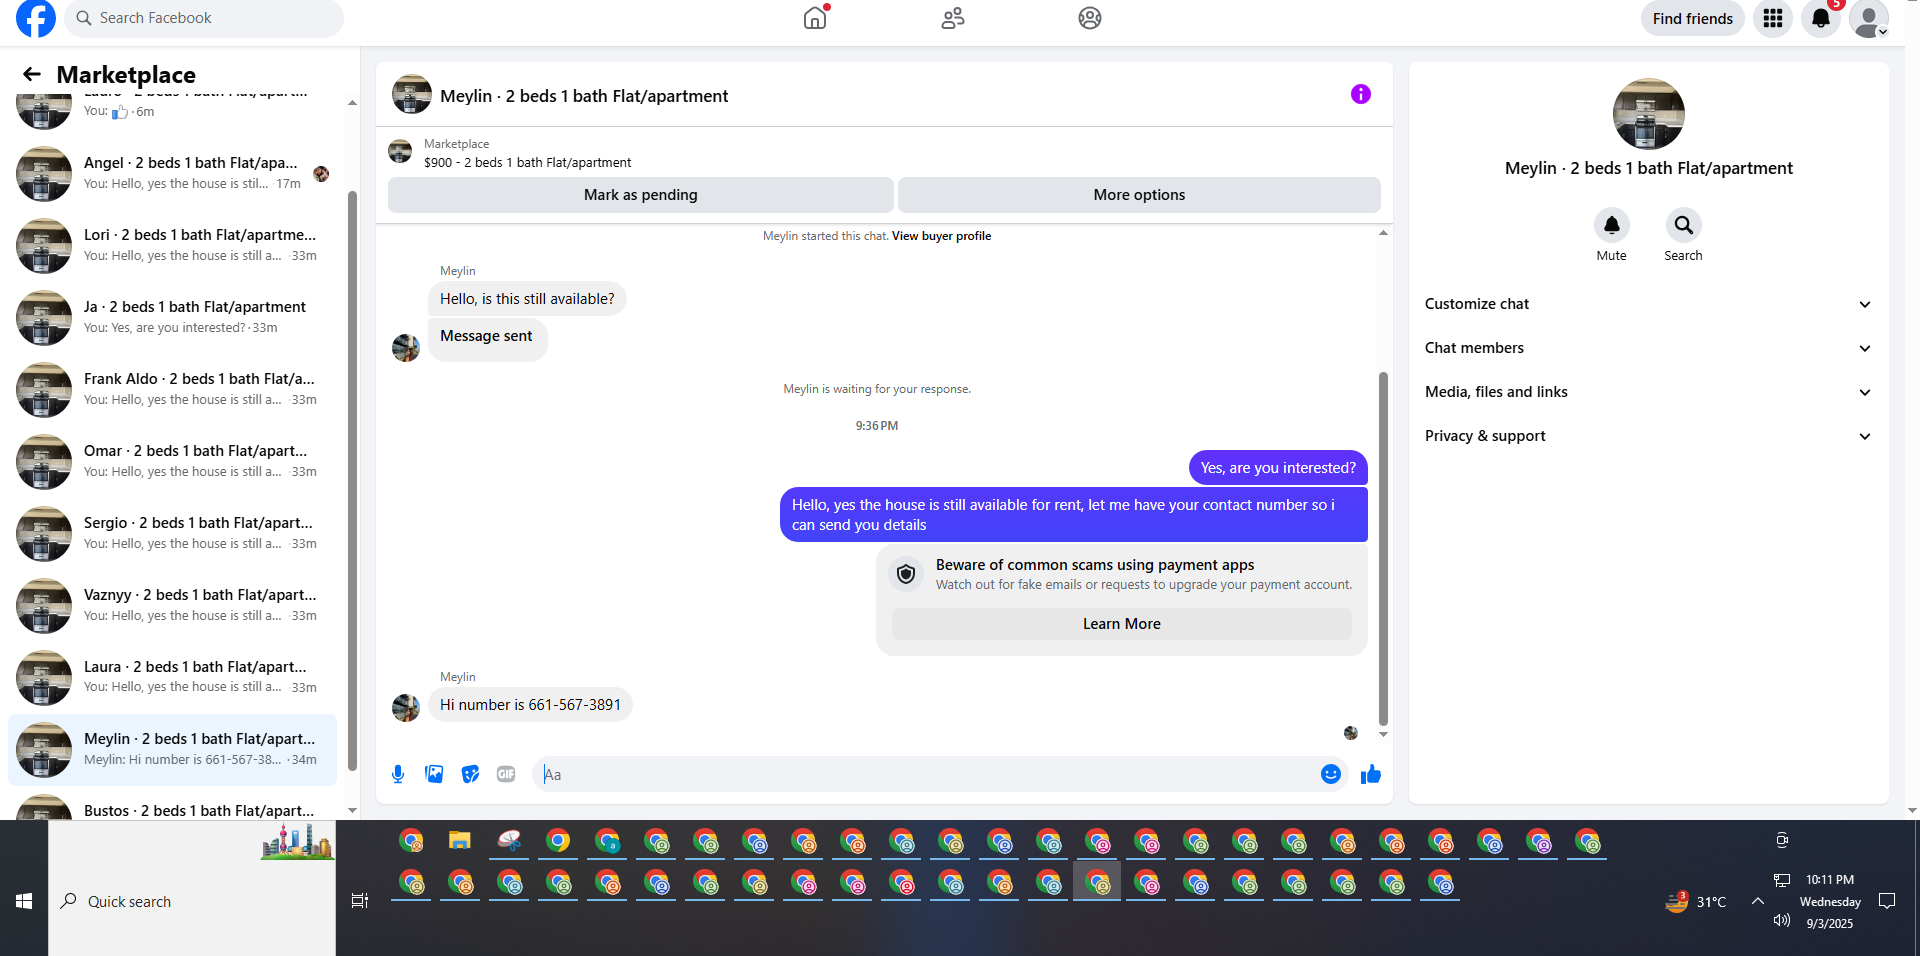
Task: Click the chat header listing avatar
Action: [x=412, y=94]
